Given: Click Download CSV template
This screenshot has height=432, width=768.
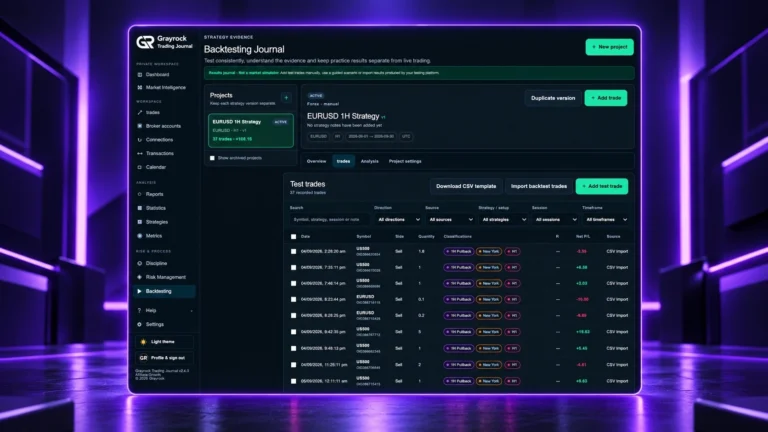Looking at the screenshot, I should coord(466,186).
